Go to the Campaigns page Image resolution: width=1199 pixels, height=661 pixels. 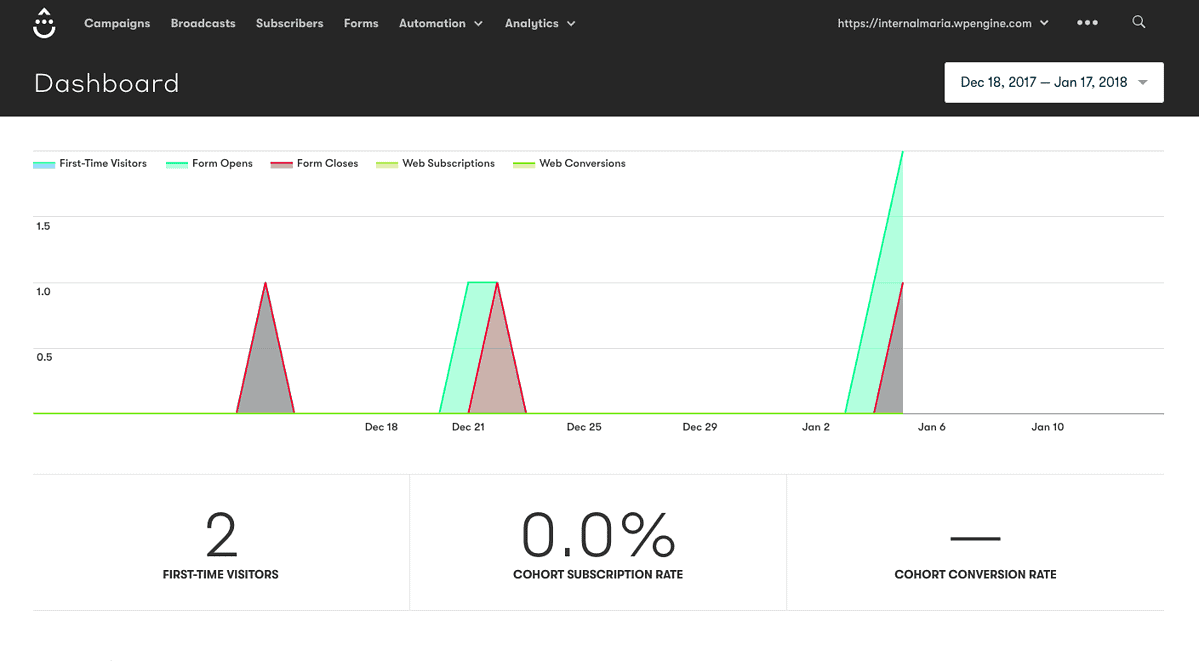(x=117, y=23)
